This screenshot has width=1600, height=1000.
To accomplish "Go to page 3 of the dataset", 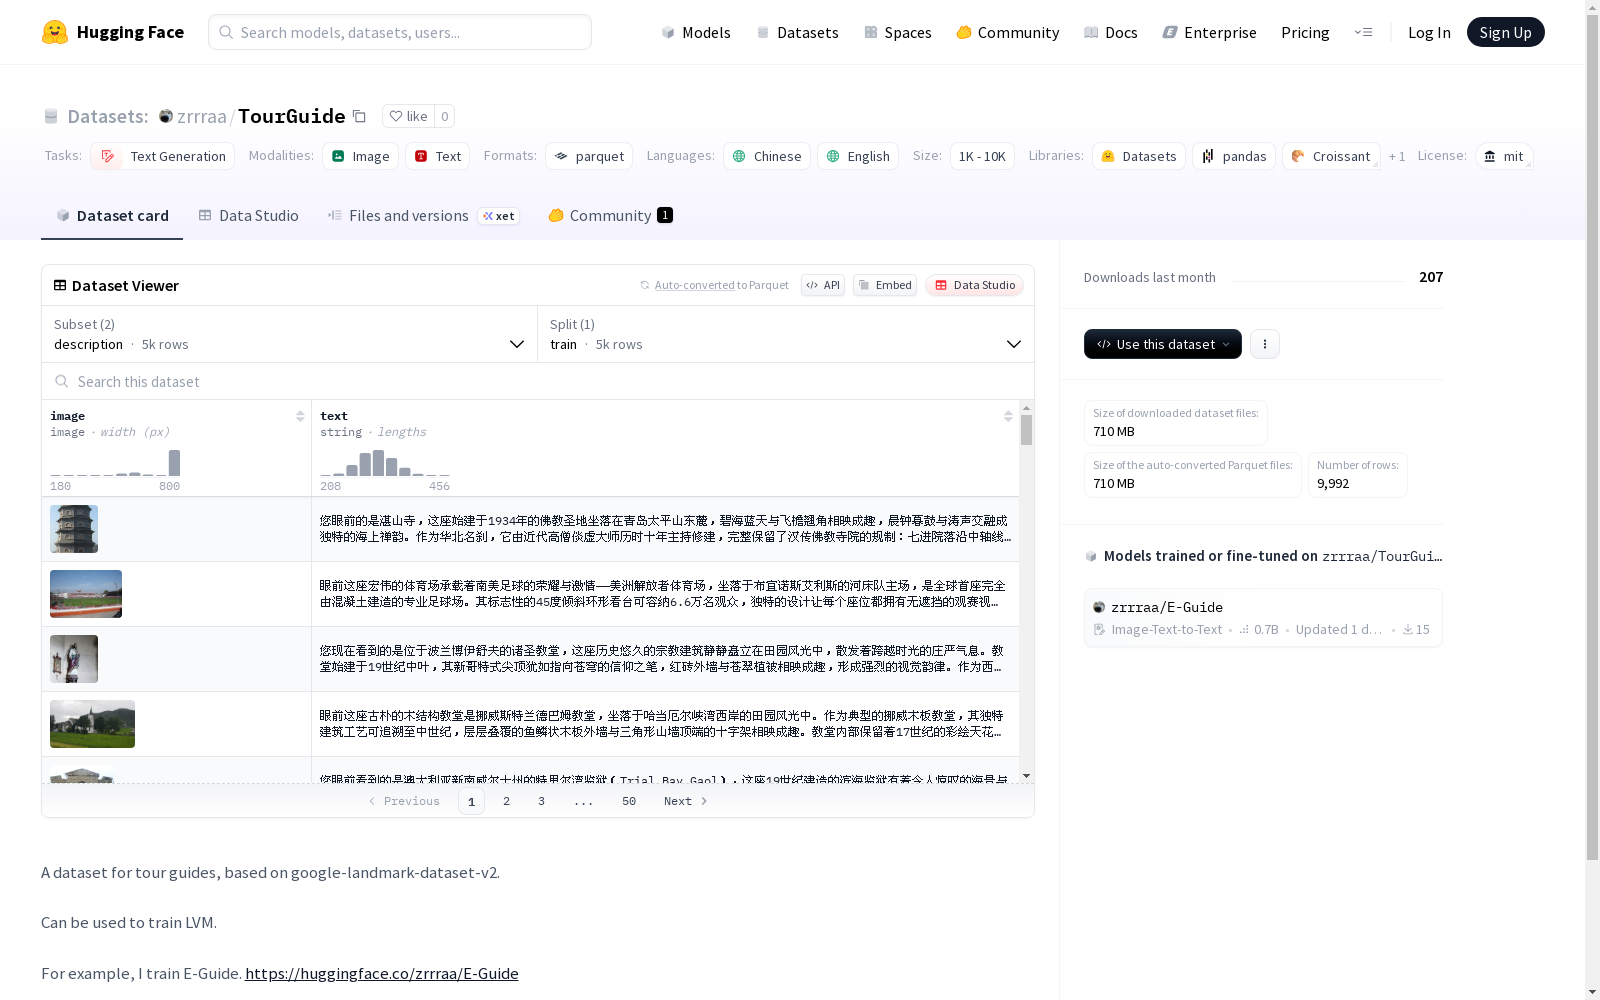I will (542, 801).
